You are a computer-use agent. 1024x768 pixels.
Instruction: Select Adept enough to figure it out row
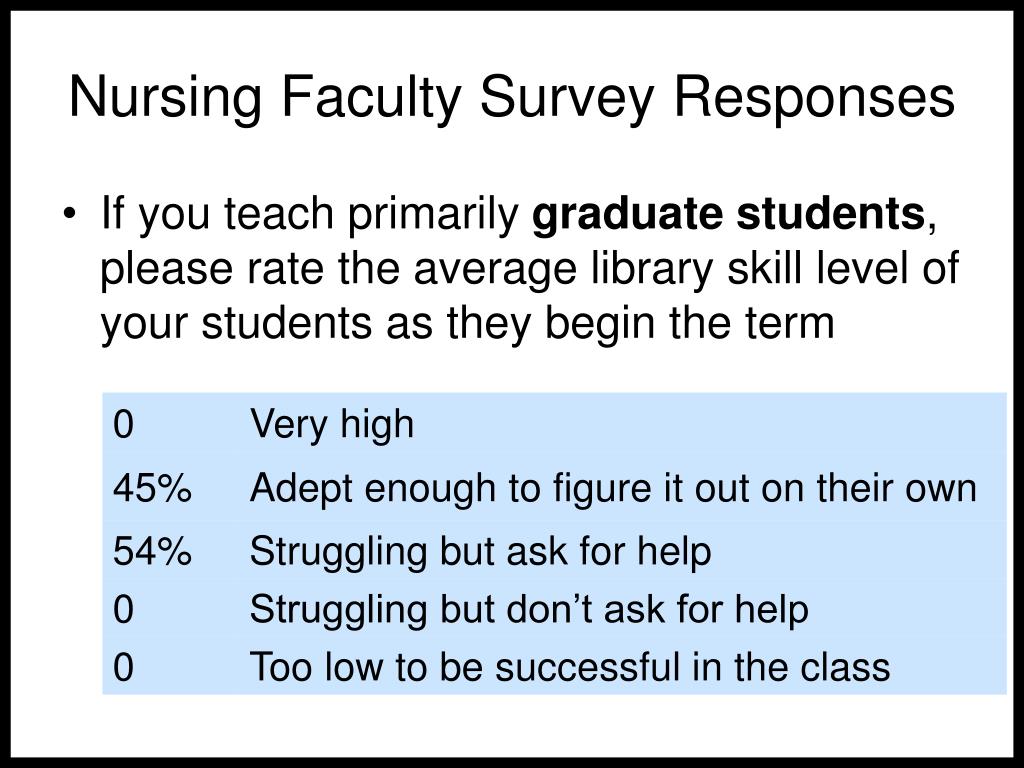(x=554, y=488)
